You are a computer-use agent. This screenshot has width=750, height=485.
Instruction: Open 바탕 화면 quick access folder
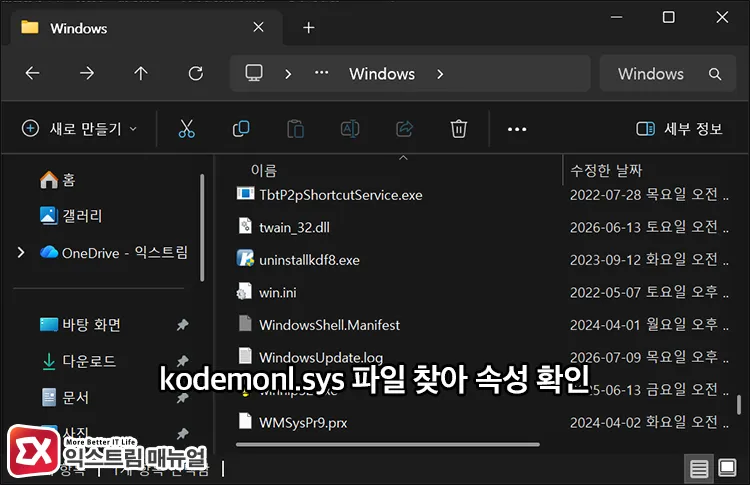pos(80,325)
